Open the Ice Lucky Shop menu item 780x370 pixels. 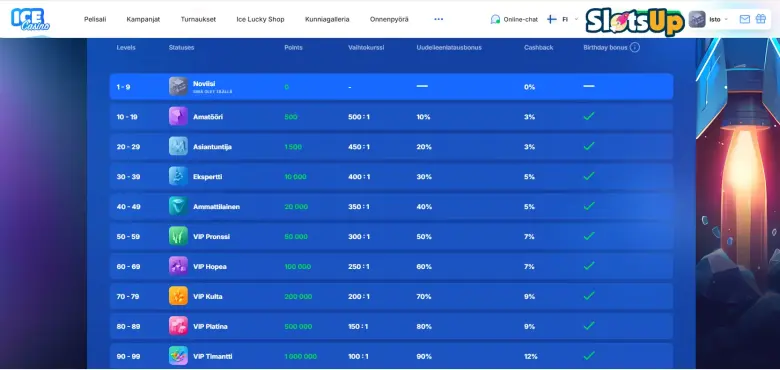point(260,19)
